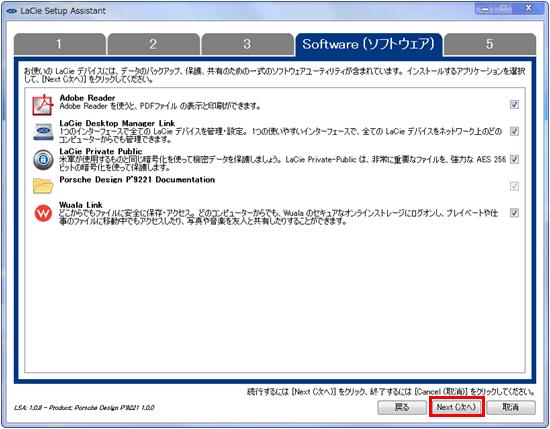
Task: Switch to step tab 3
Action: (247, 44)
